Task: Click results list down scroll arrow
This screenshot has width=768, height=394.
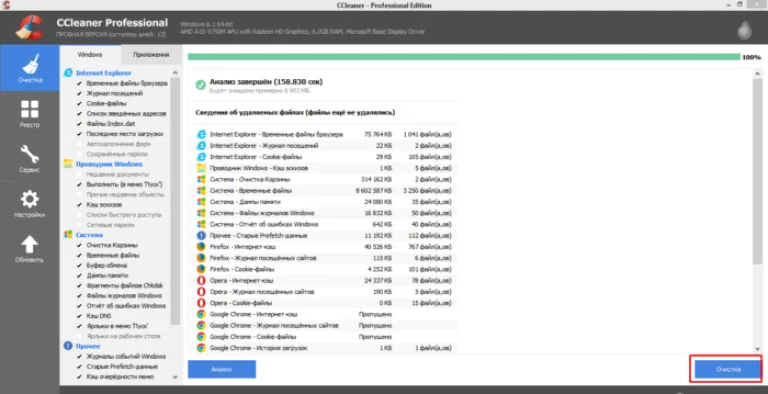Action: pyautogui.click(x=757, y=348)
